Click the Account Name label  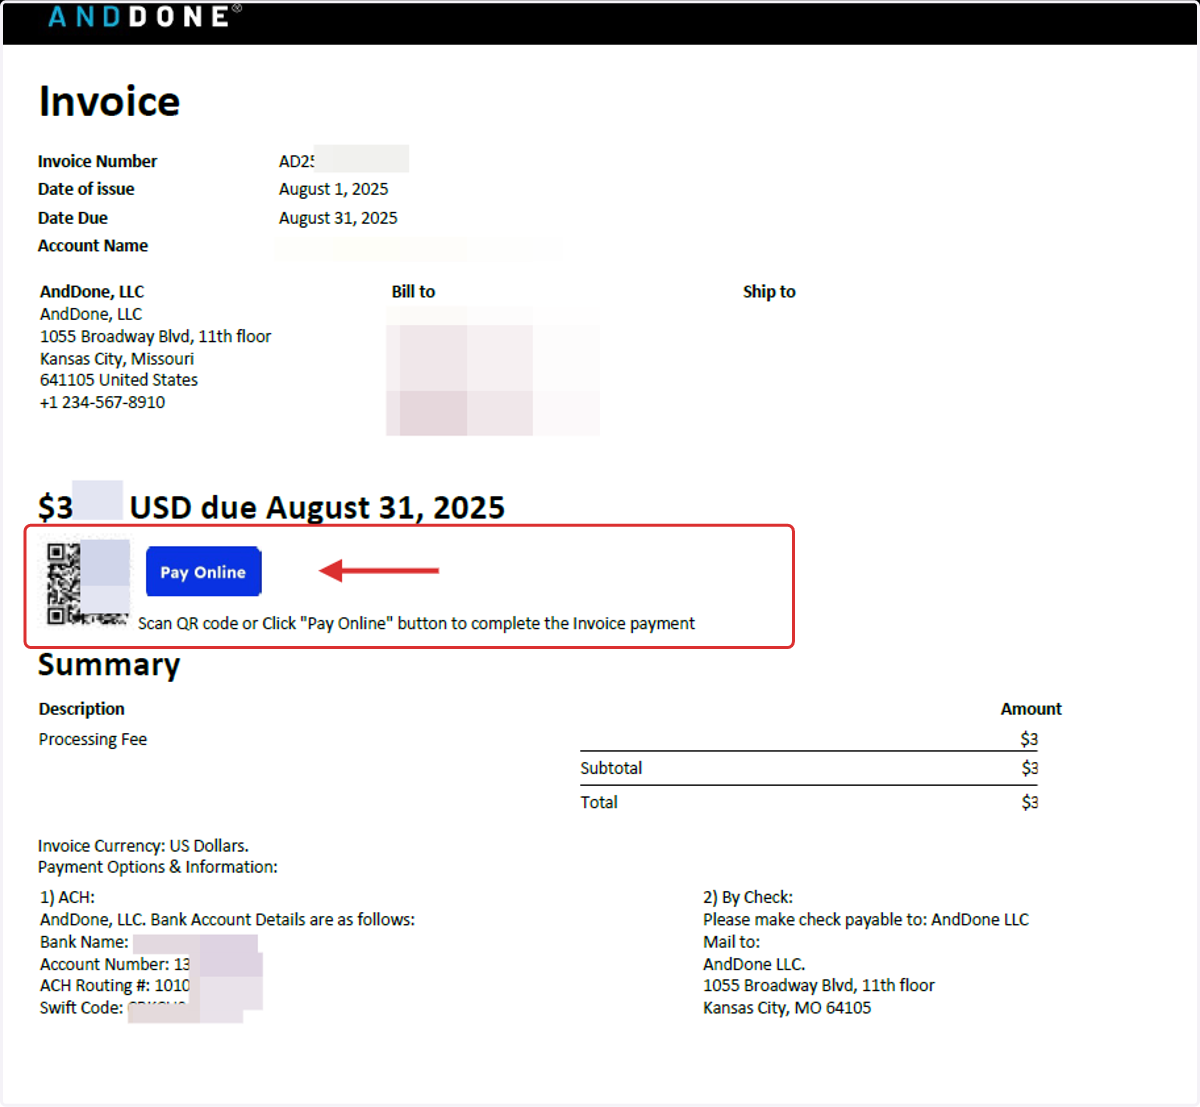point(93,246)
